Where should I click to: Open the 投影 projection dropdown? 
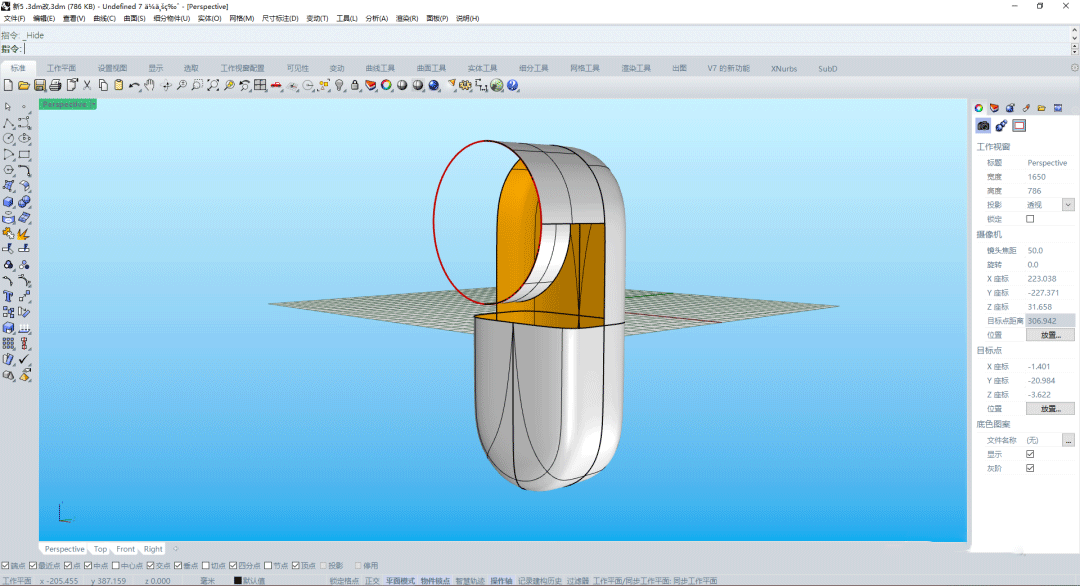(x=1068, y=205)
